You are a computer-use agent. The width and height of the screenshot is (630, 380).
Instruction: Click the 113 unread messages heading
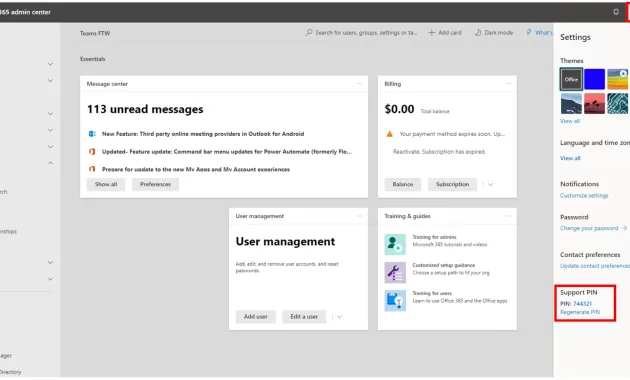tap(145, 109)
